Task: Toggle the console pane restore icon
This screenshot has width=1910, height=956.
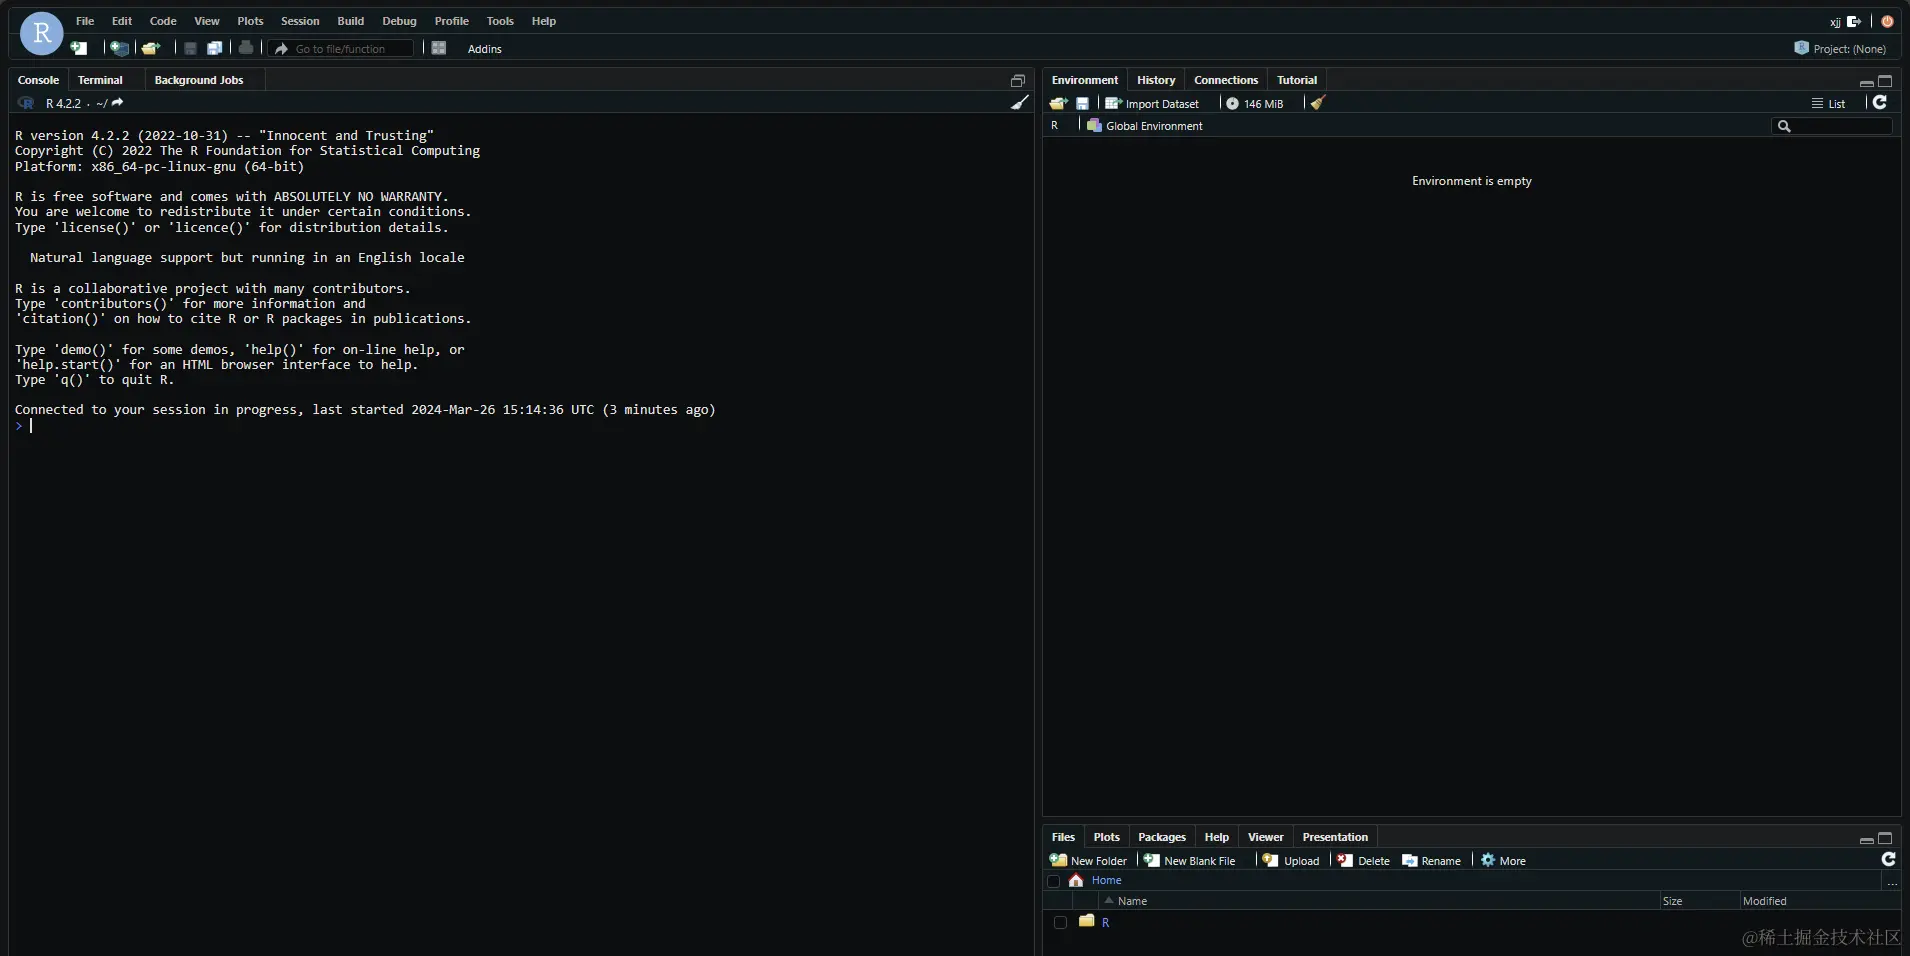Action: click(x=1018, y=81)
